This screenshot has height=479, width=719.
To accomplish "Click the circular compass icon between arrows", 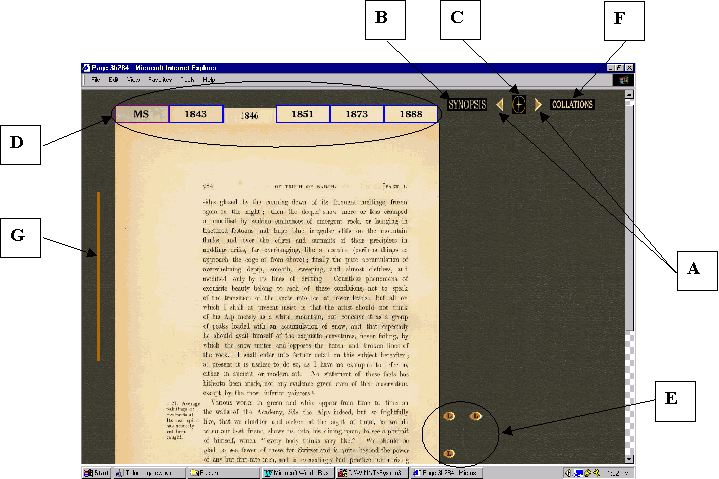I will pos(519,105).
